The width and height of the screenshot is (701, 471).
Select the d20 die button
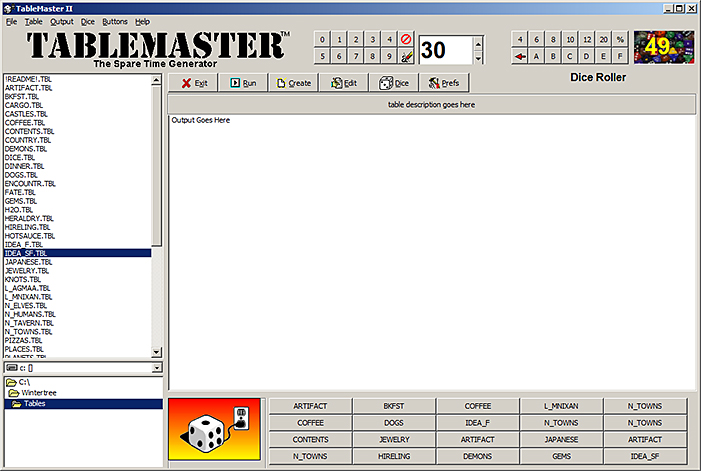click(604, 39)
